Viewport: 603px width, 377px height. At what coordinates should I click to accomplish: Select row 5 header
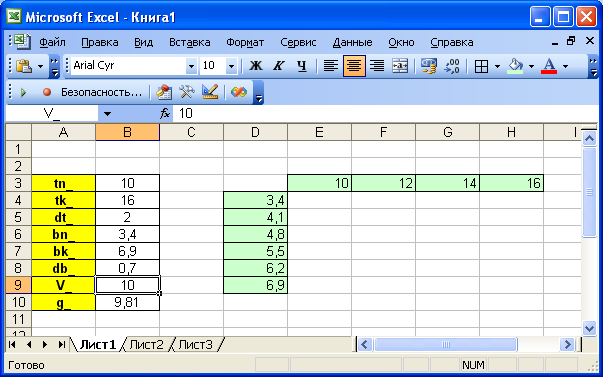(18, 217)
